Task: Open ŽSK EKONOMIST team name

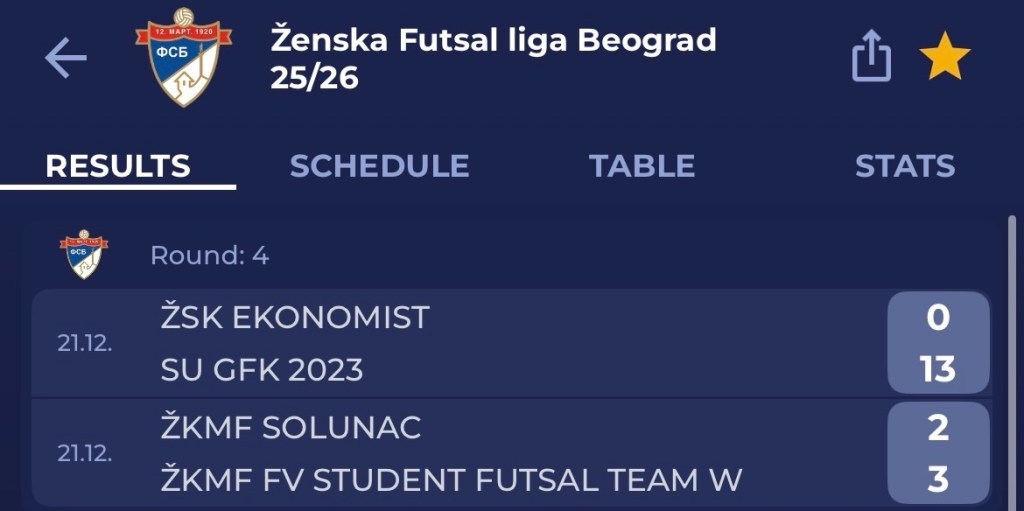Action: point(295,318)
